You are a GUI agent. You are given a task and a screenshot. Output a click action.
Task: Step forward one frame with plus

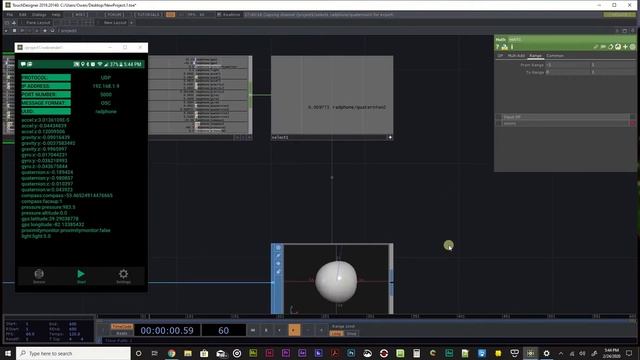click(x=322, y=330)
